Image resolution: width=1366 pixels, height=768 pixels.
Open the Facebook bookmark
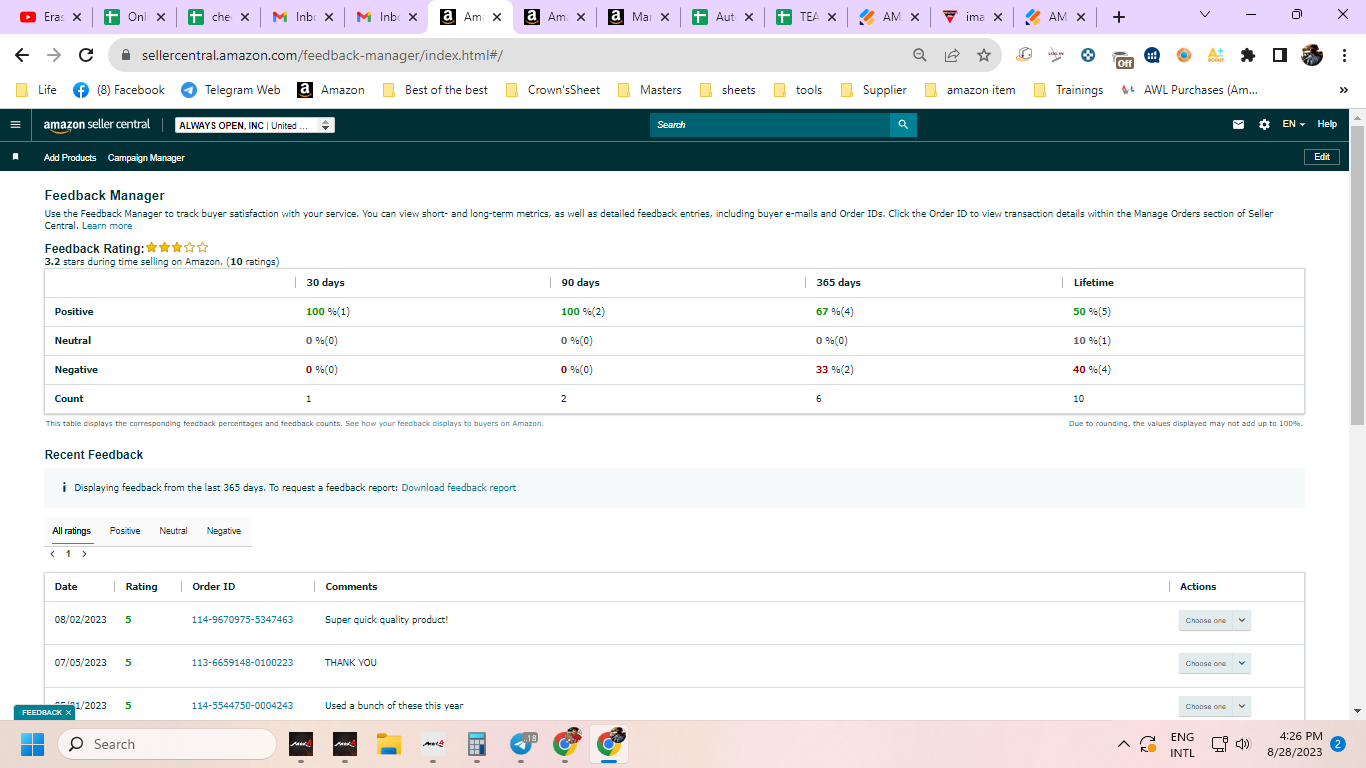(119, 90)
